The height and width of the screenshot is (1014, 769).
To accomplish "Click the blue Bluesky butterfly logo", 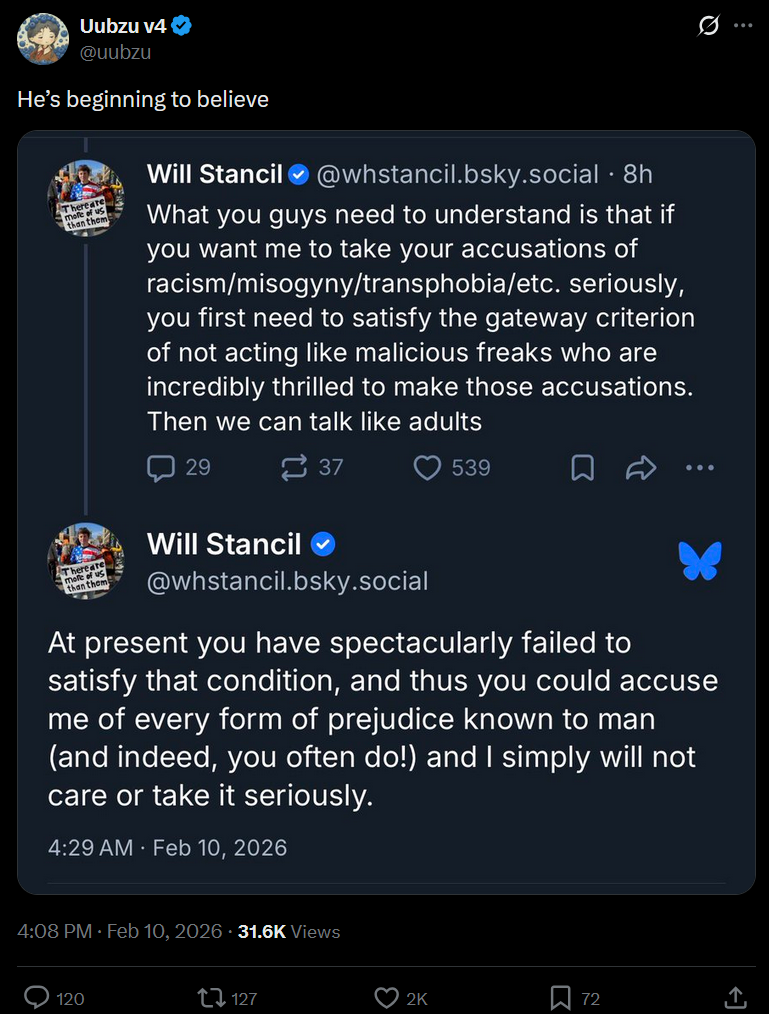I will (x=700, y=561).
